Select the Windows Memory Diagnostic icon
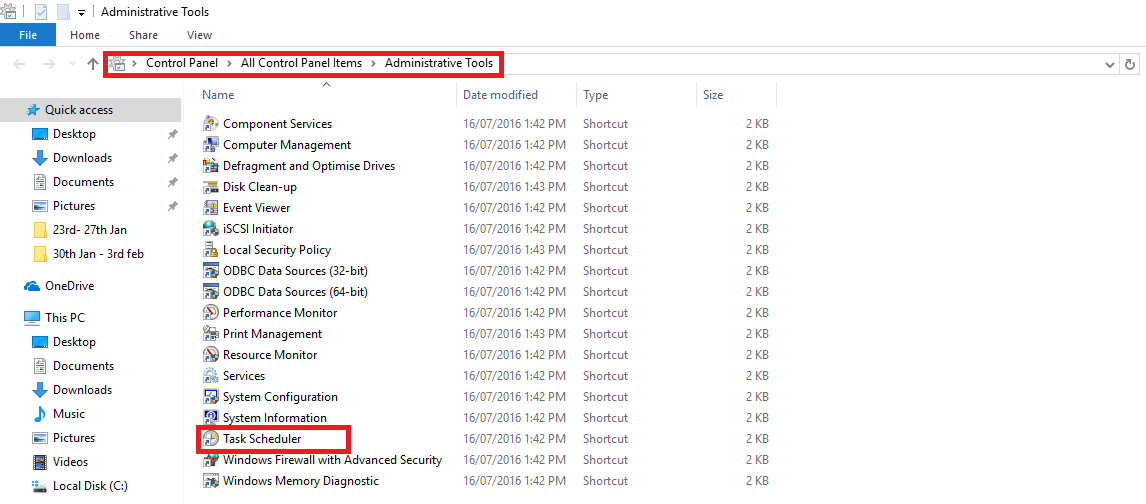Image resolution: width=1146 pixels, height=504 pixels. (210, 481)
